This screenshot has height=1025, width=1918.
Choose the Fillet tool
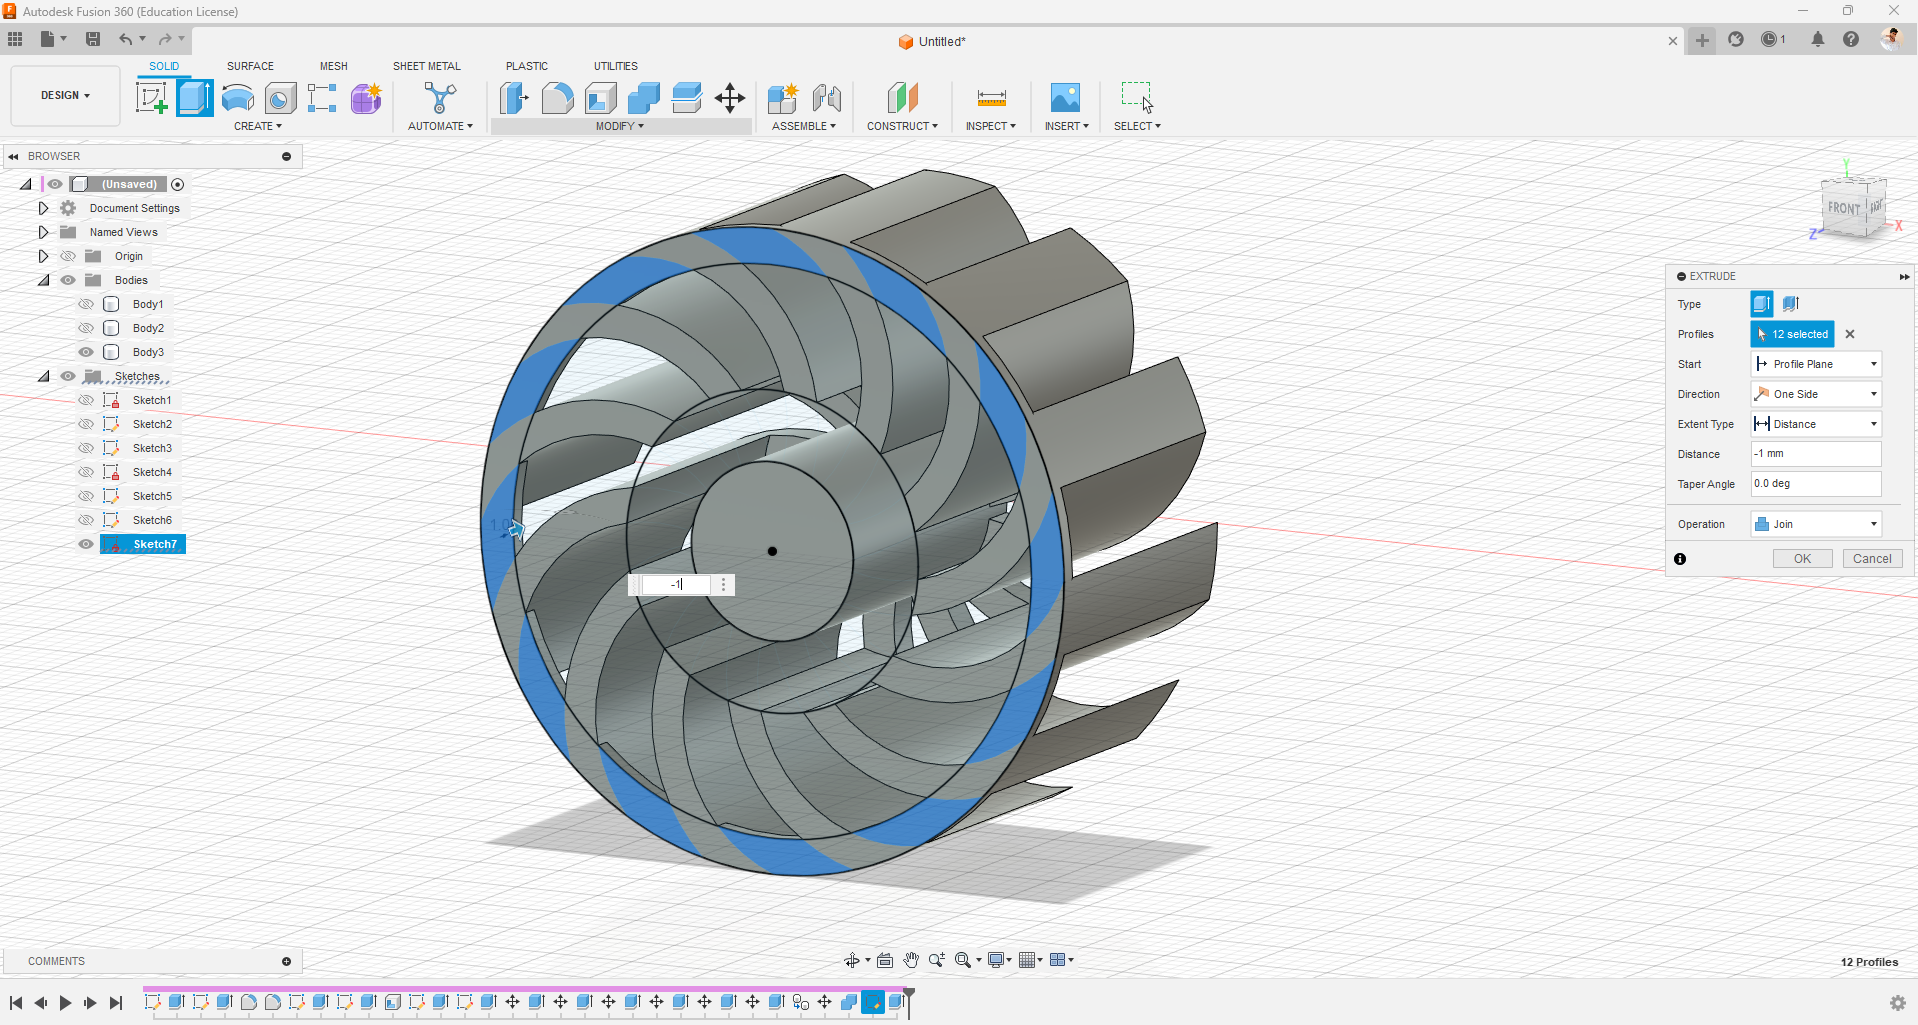coord(558,98)
